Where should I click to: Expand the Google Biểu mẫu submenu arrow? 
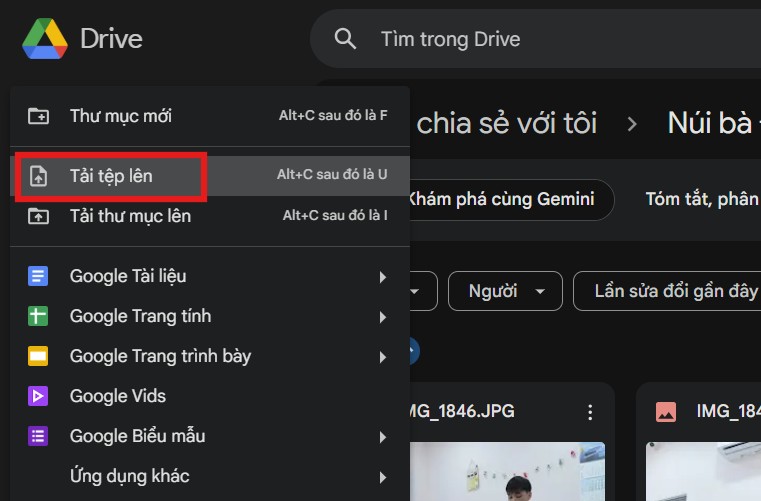click(383, 437)
